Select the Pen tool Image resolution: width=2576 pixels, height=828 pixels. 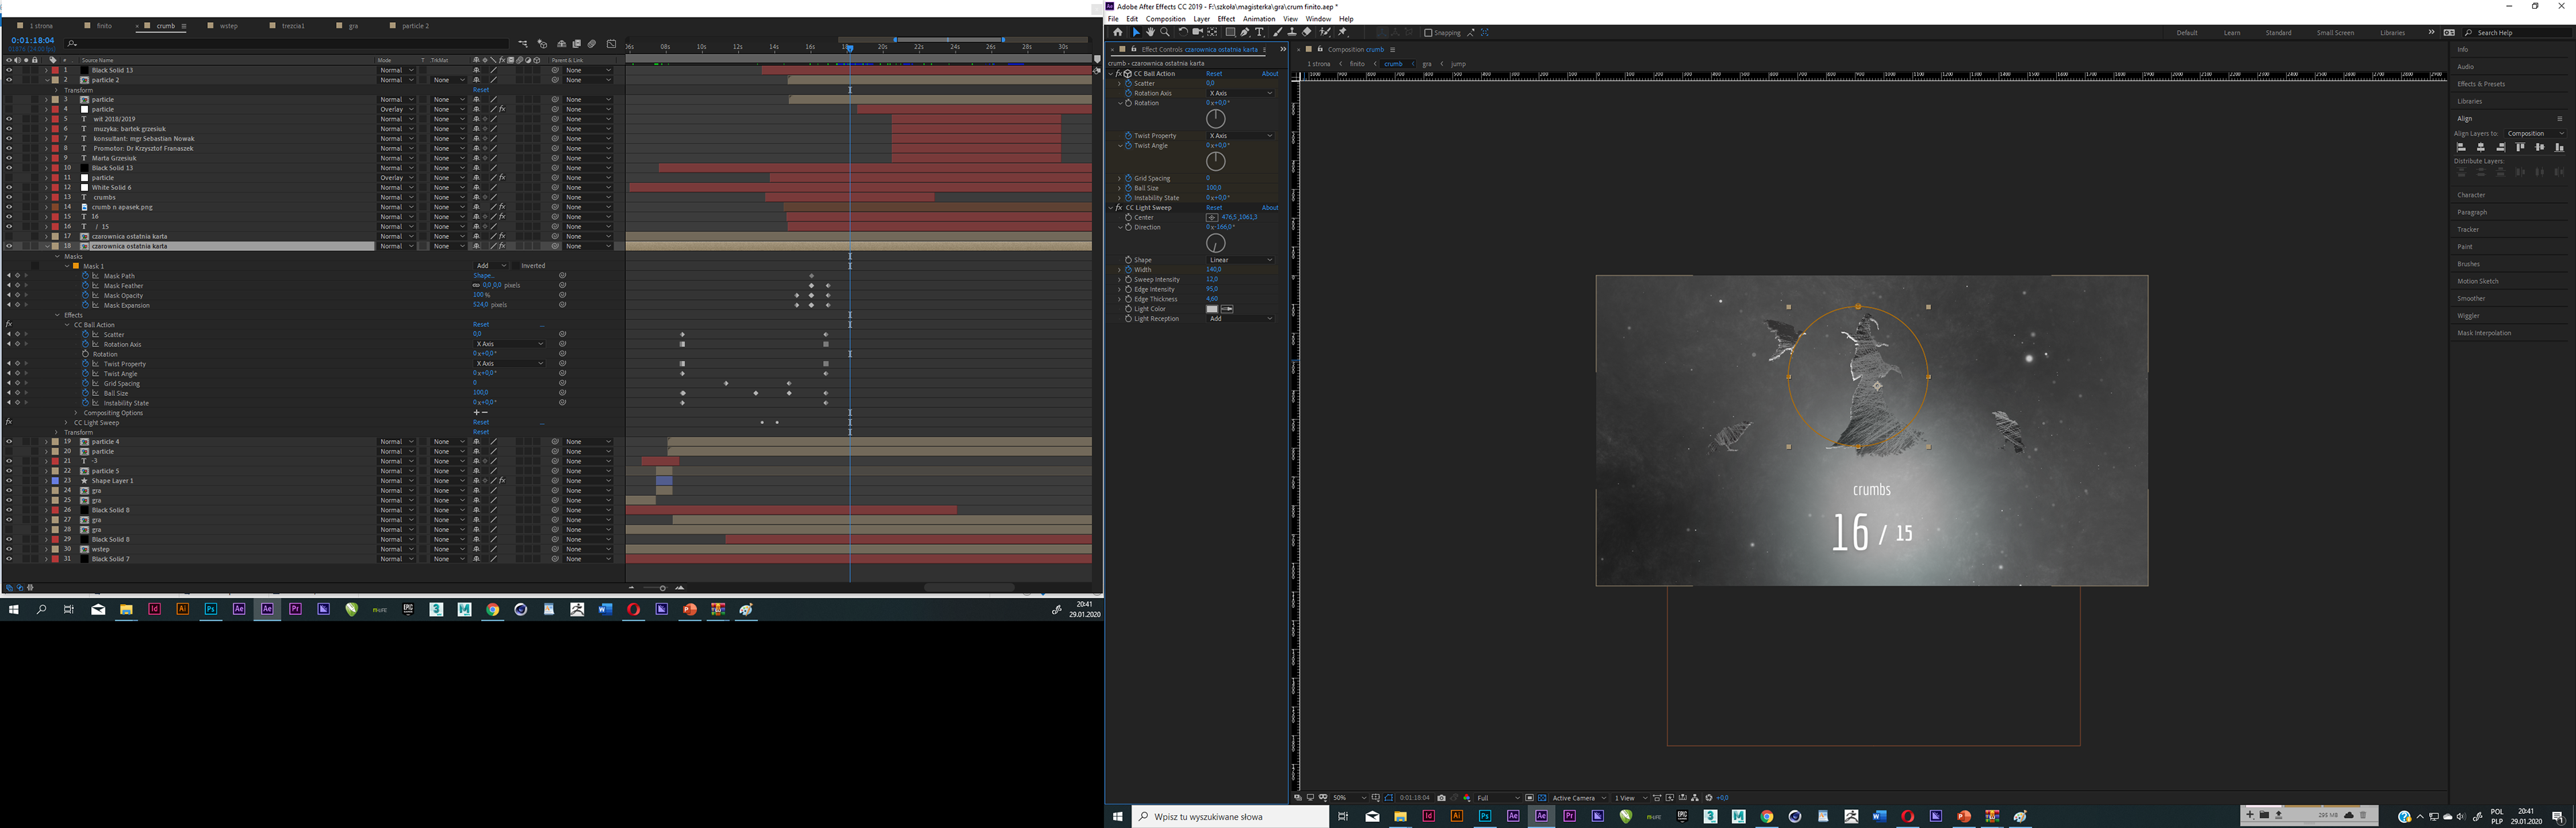1245,33
